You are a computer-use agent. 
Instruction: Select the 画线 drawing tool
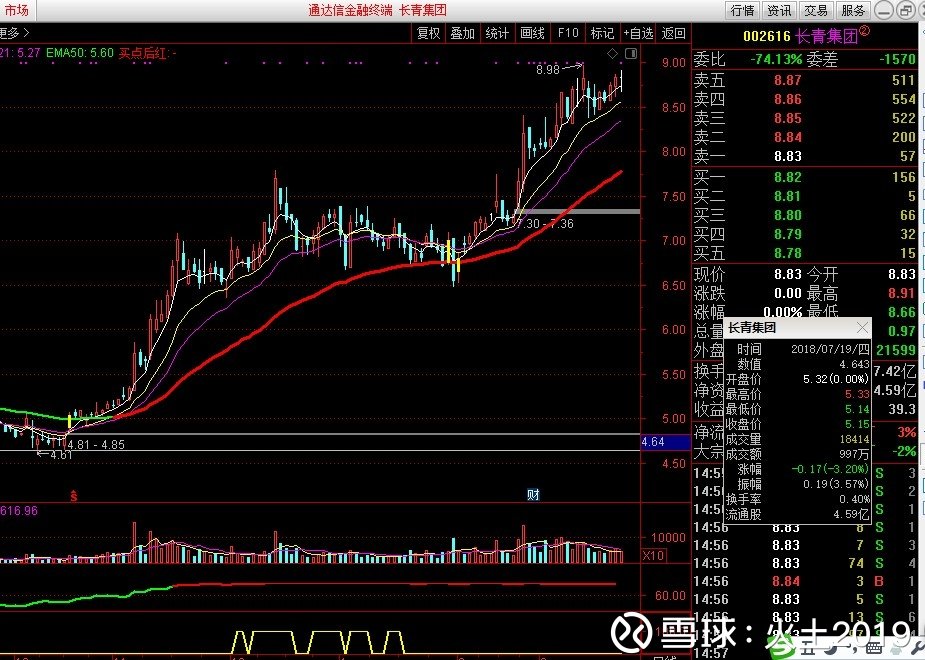tap(532, 33)
